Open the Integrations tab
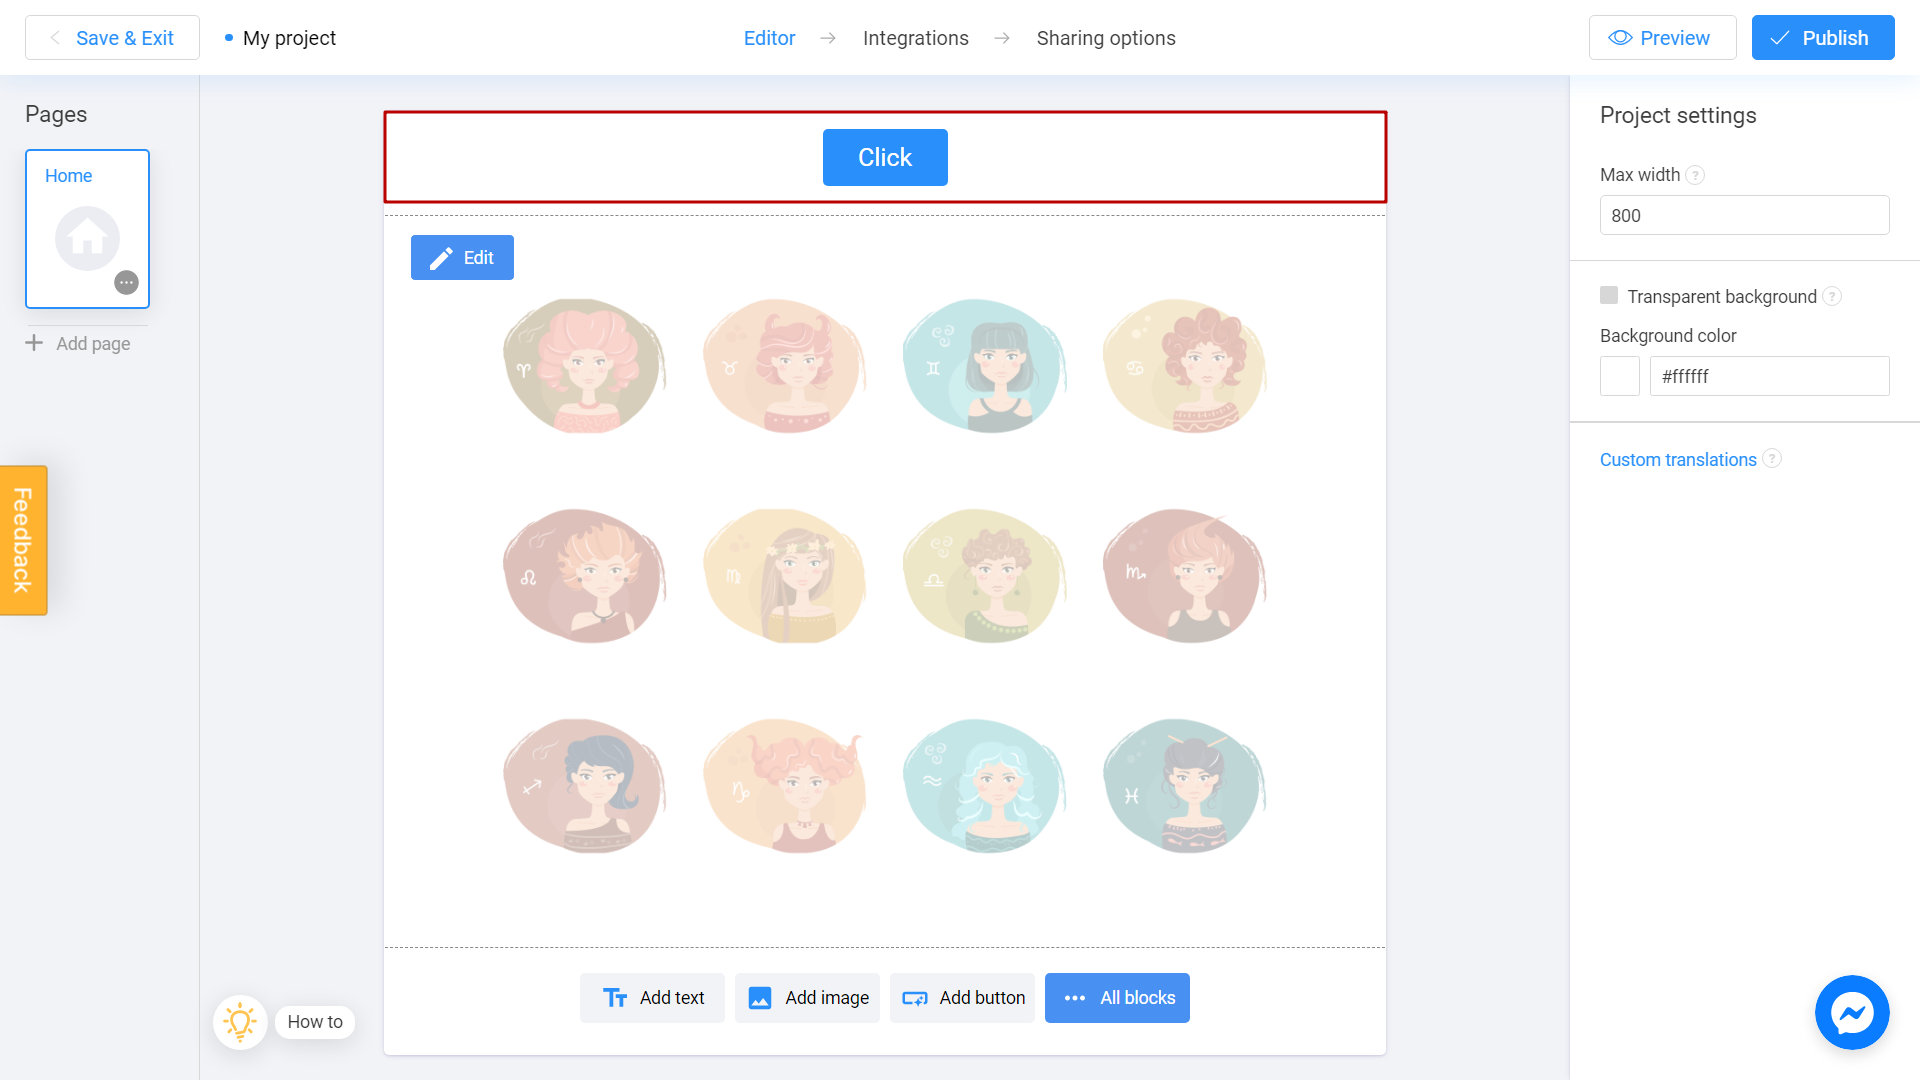1920x1080 pixels. coord(915,38)
